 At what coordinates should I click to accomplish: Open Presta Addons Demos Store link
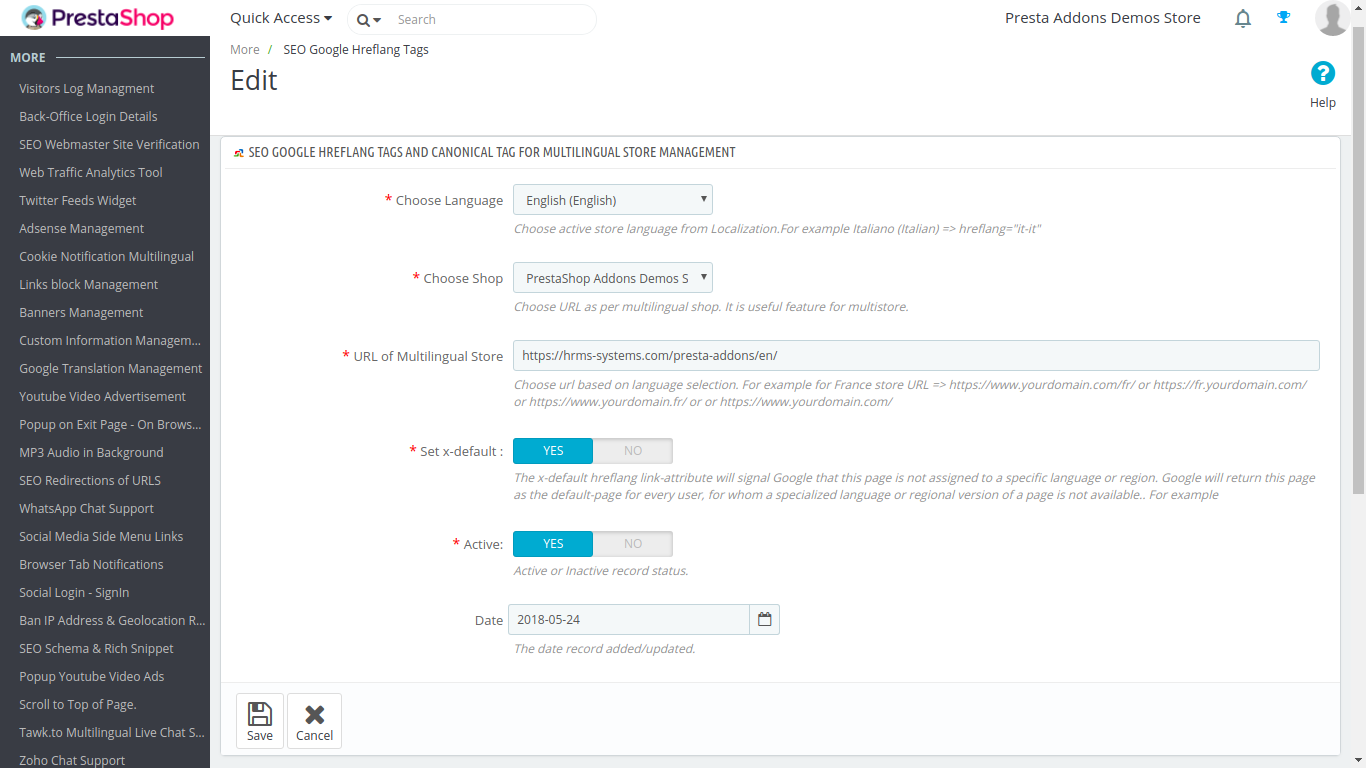[1103, 18]
